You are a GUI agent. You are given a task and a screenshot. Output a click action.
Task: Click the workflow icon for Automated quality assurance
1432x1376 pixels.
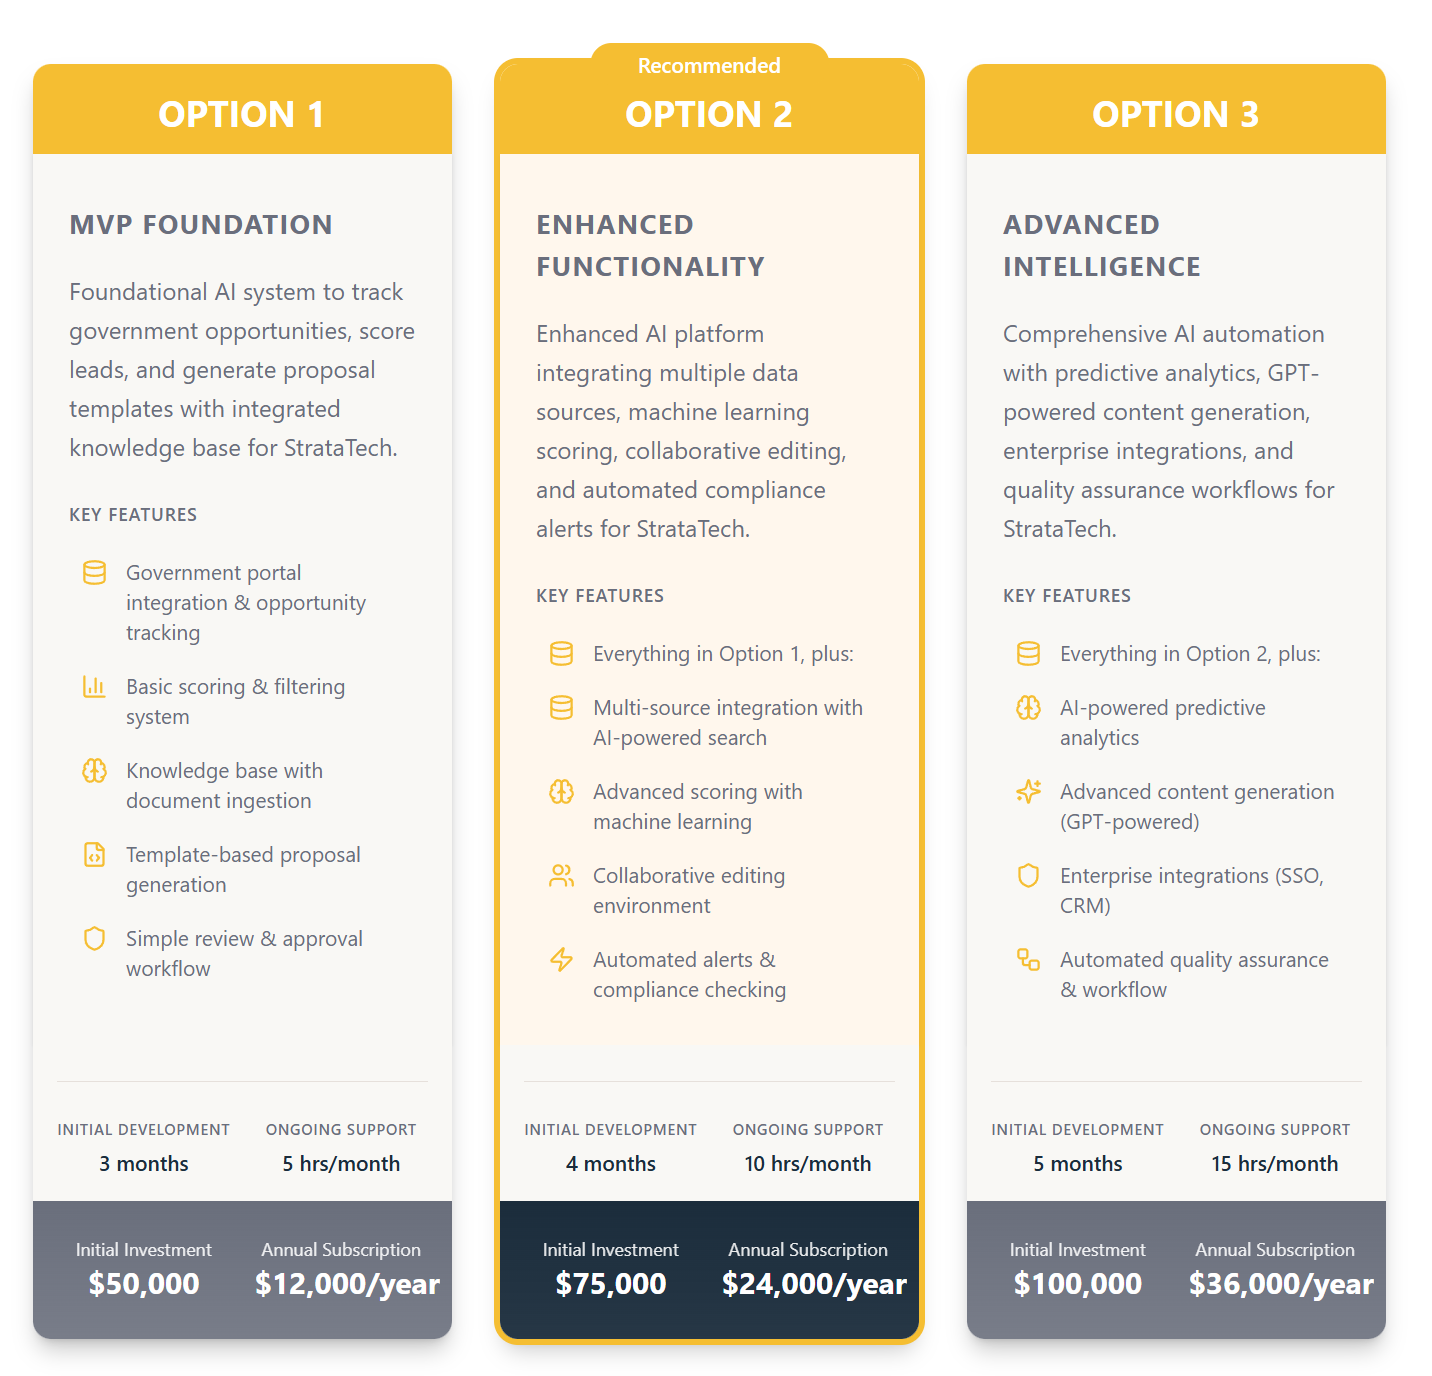(1028, 959)
